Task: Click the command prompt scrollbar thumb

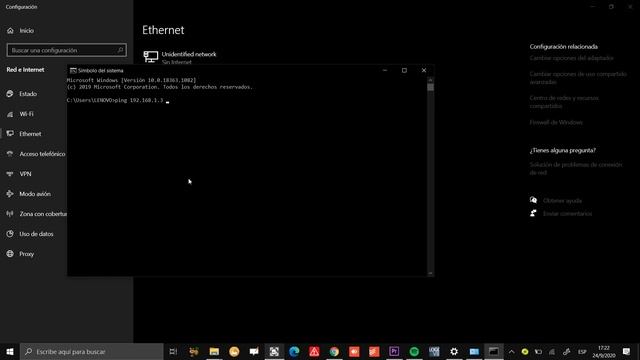Action: click(x=431, y=87)
